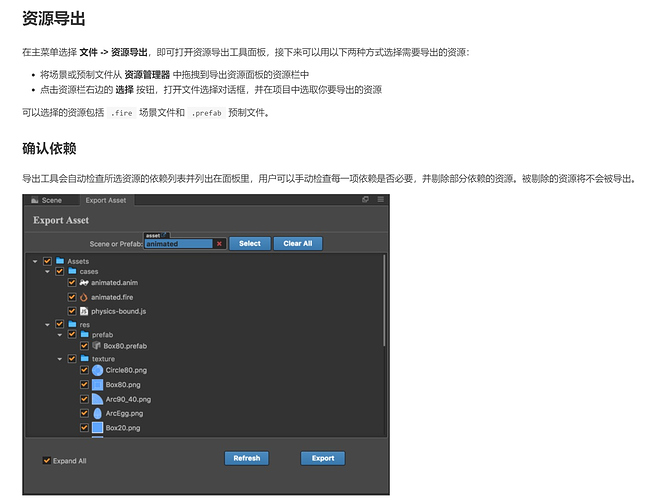Screen dimensions: 655x500
Task: Click the prefab folder icon
Action: click(x=84, y=334)
